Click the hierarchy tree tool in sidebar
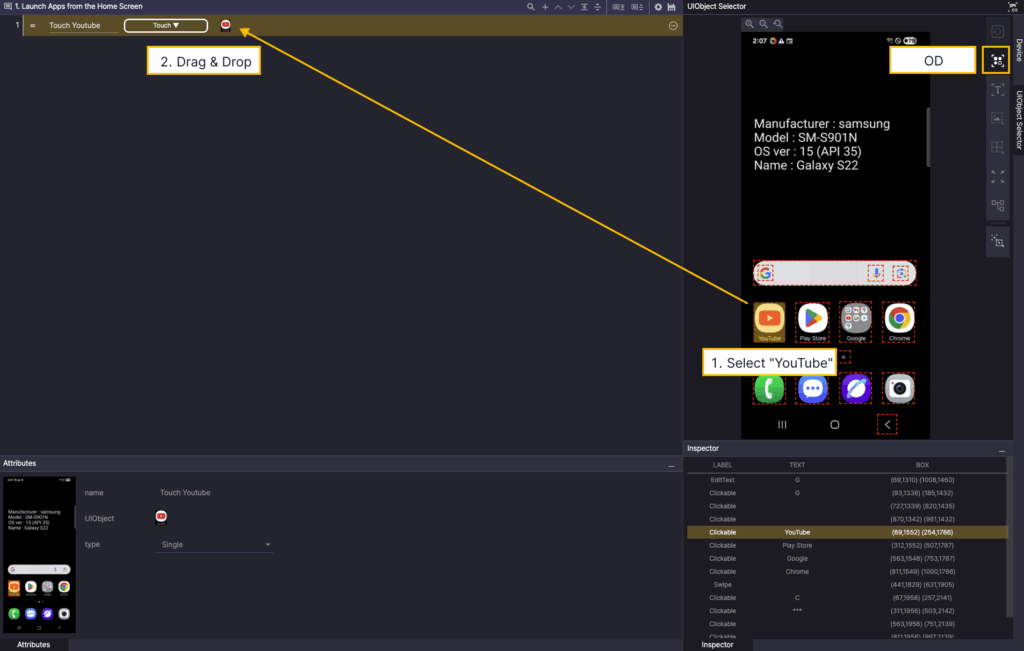This screenshot has height=651, width=1024. click(997, 206)
